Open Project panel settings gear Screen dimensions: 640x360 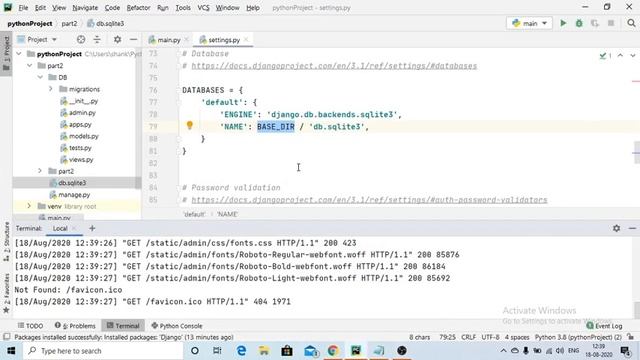[x=118, y=40]
